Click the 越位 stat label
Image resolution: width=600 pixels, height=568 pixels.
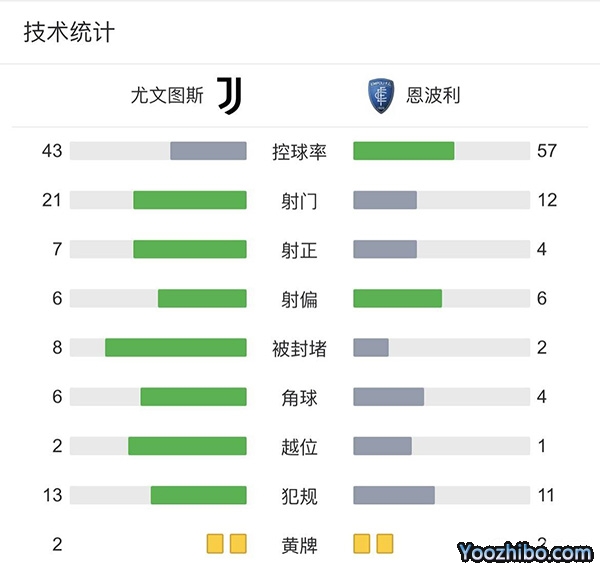pos(300,446)
